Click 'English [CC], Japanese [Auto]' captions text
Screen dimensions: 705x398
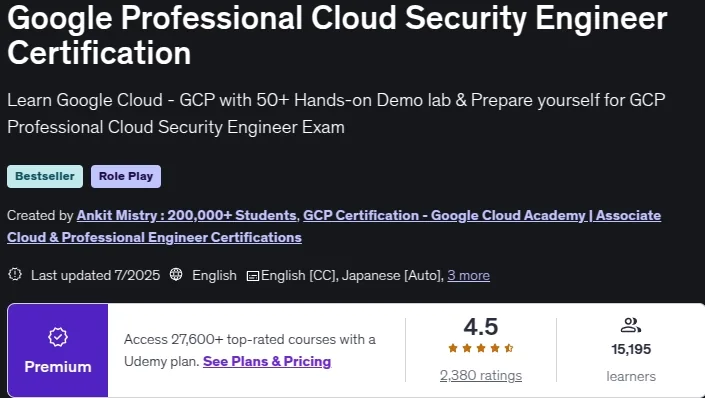click(352, 275)
